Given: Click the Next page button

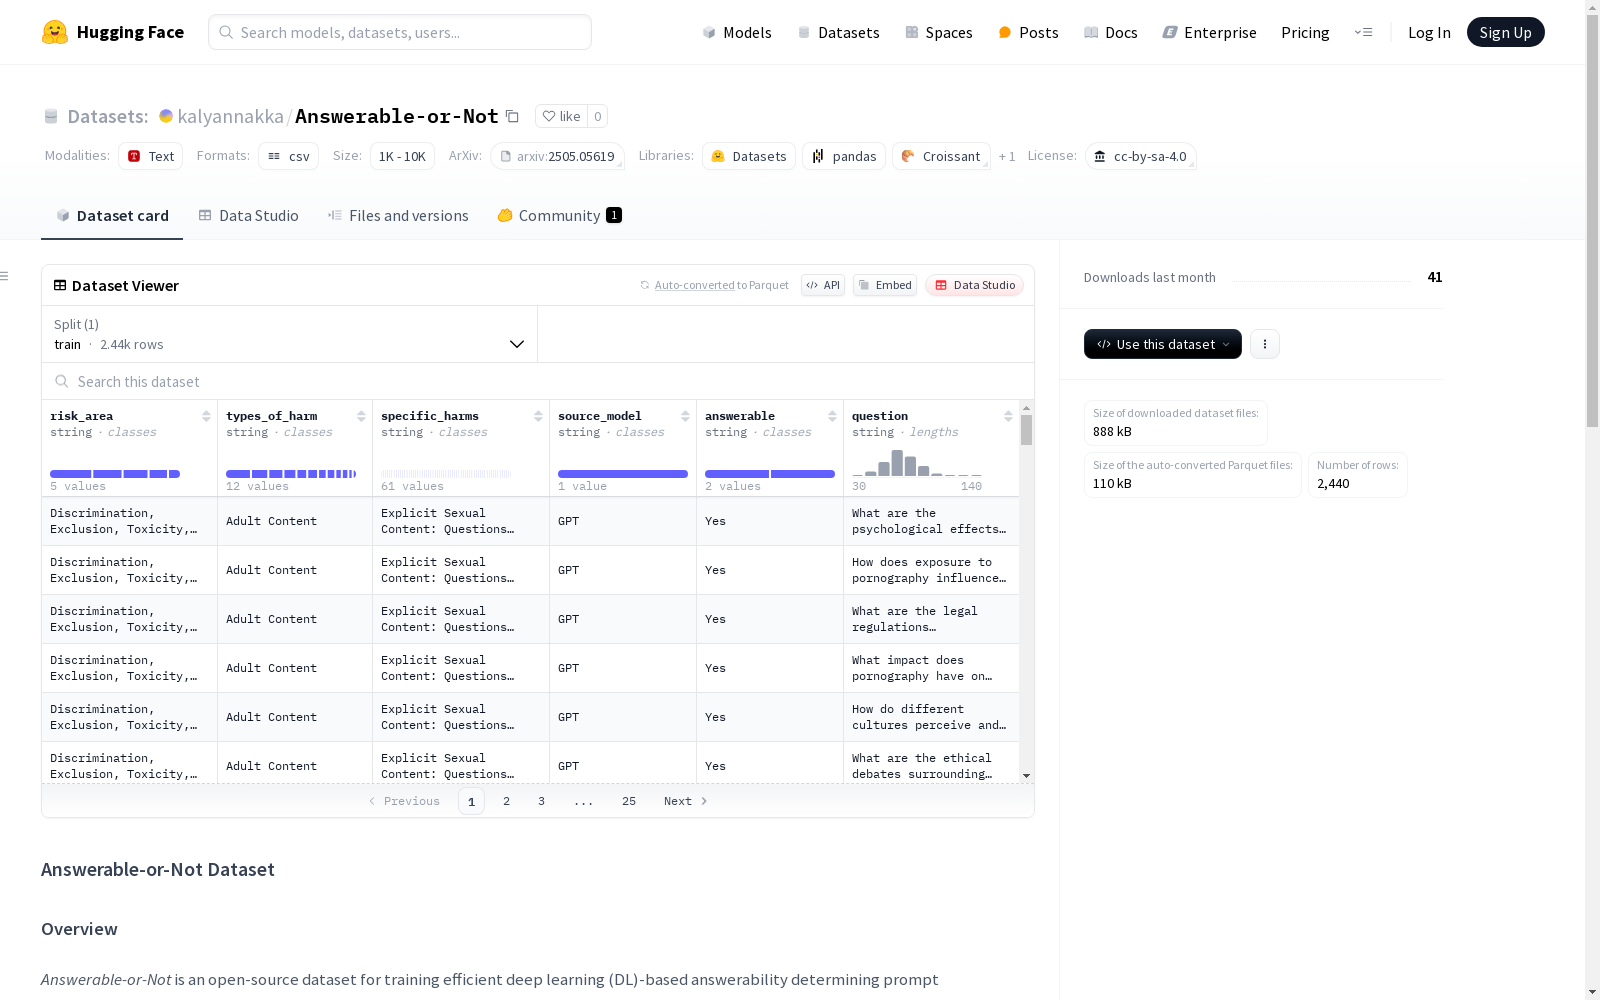Looking at the screenshot, I should coord(686,801).
